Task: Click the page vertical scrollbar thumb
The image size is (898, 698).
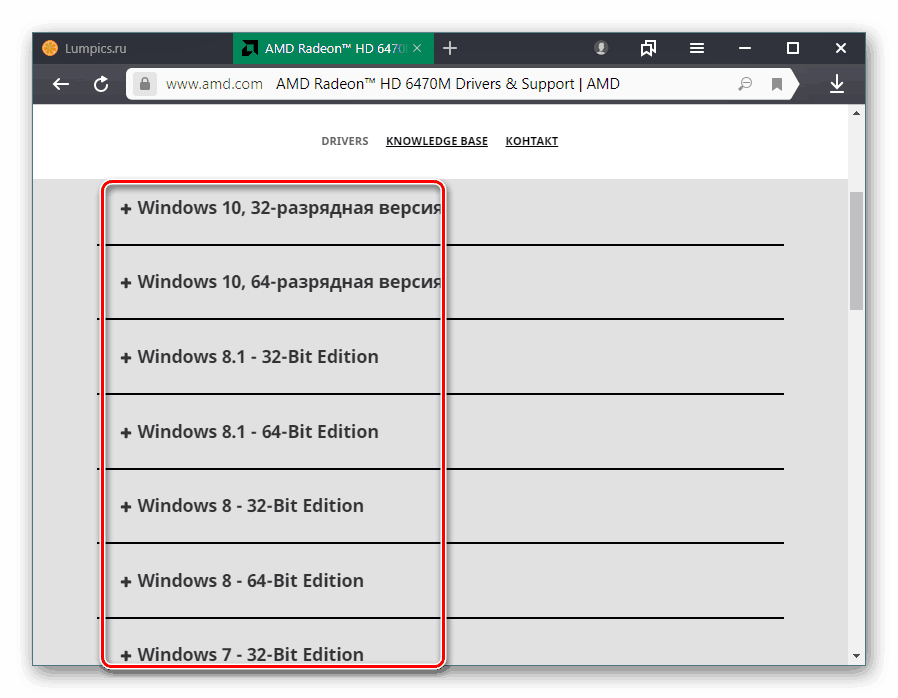Action: 856,251
